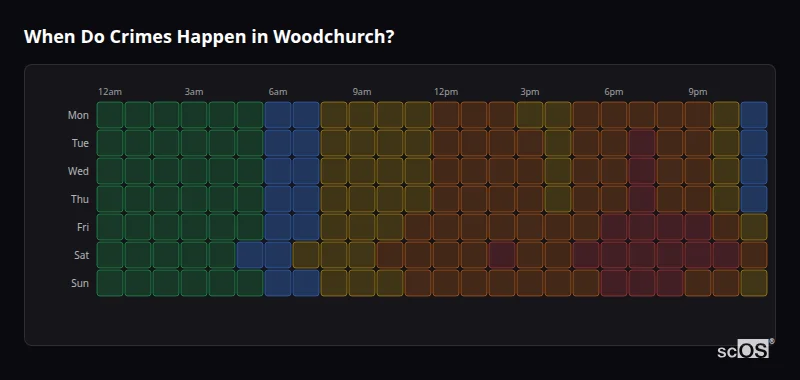Click the Thursday 6pm heatmap cell
This screenshot has height=380, width=800.
[614, 199]
